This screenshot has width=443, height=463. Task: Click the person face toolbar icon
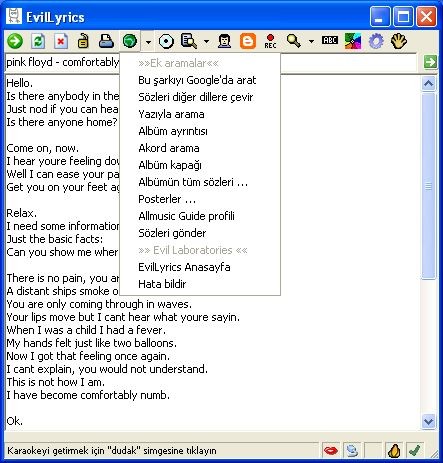(225, 41)
